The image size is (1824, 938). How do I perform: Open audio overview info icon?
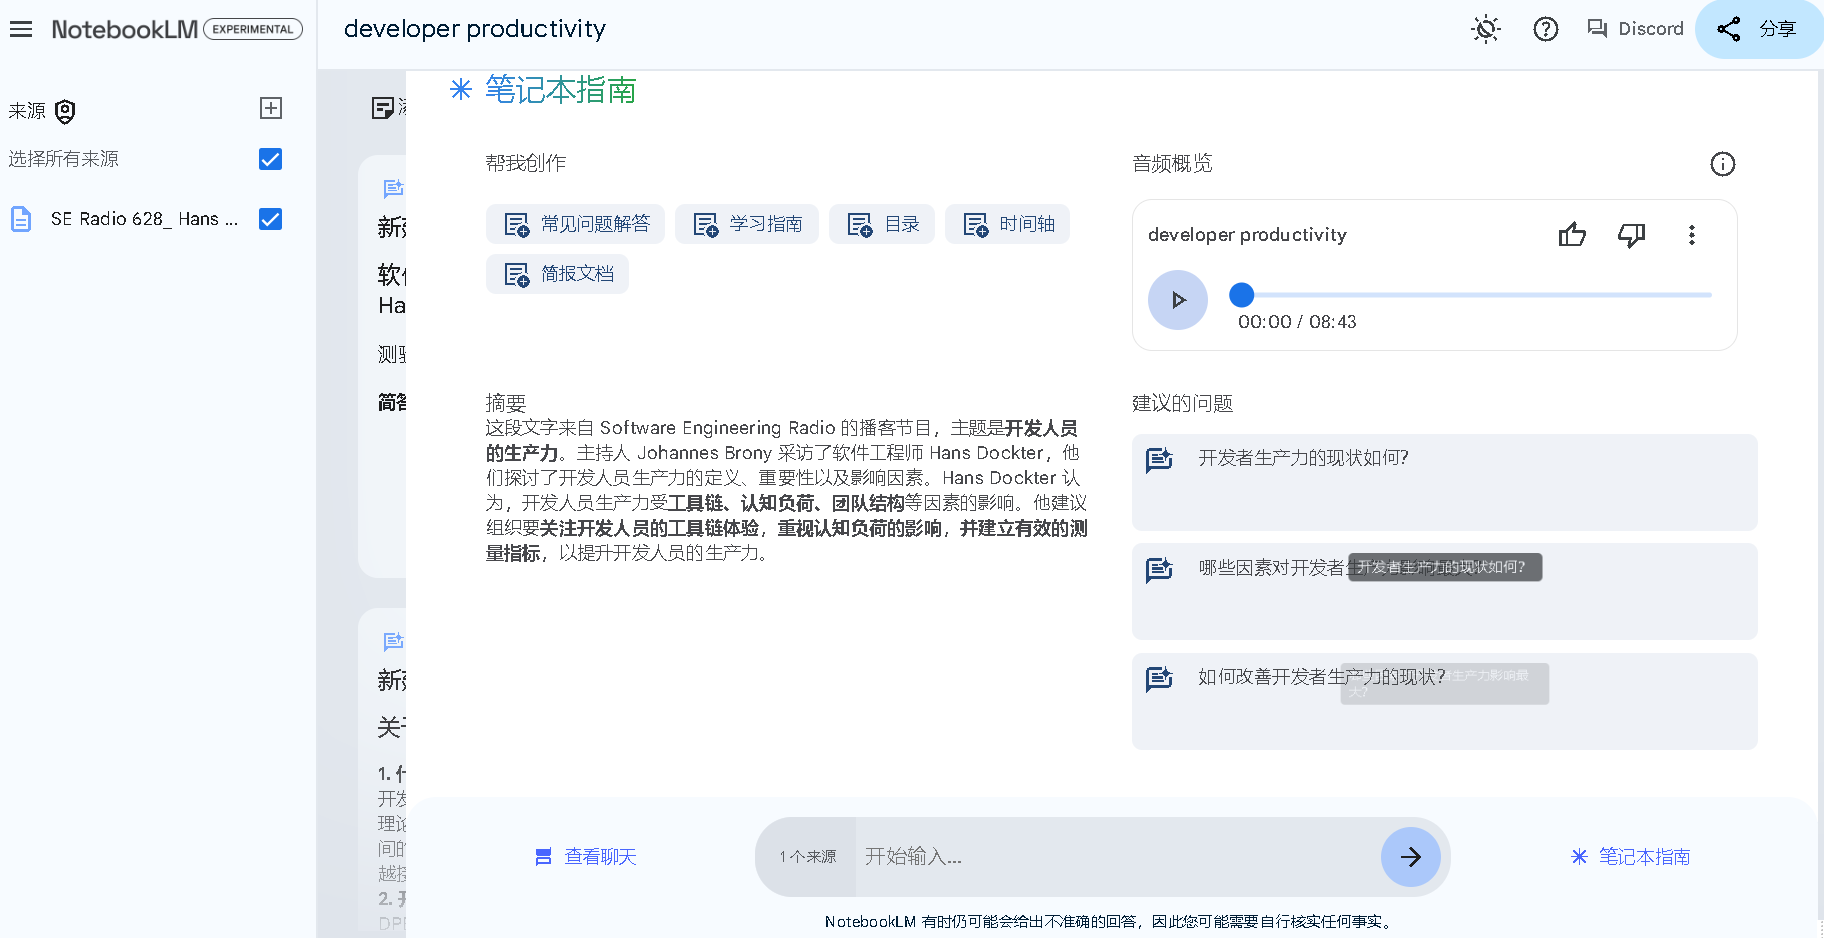point(1723,164)
